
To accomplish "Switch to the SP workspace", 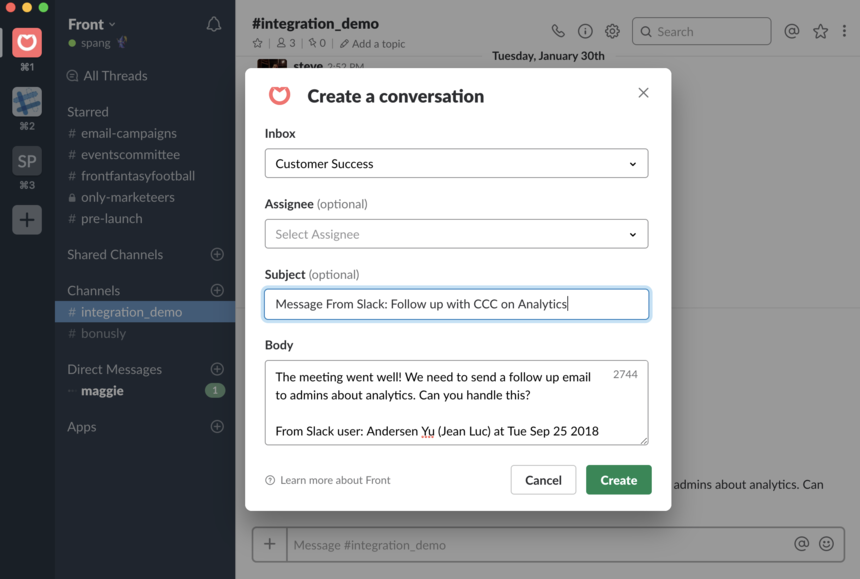I will pos(27,161).
